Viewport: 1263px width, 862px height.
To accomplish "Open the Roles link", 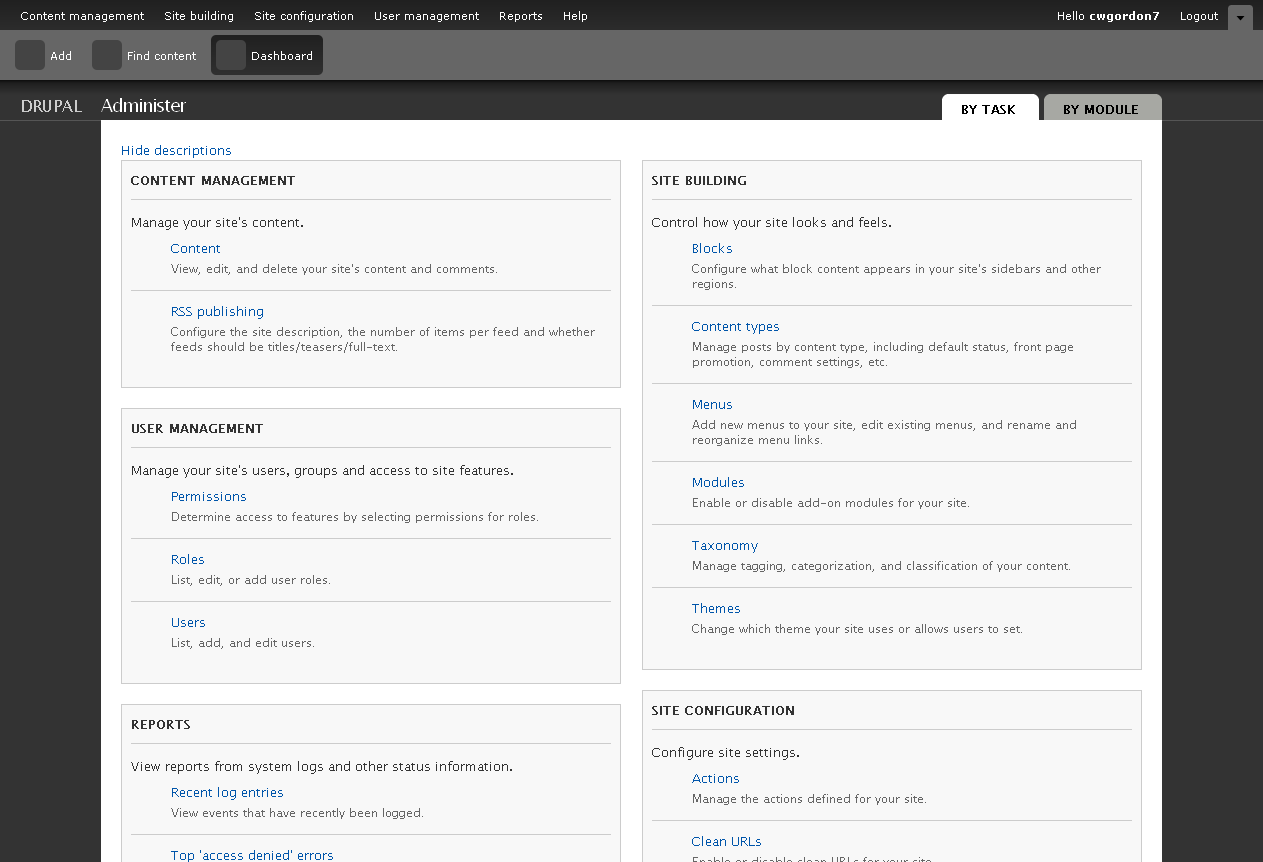I will (187, 559).
